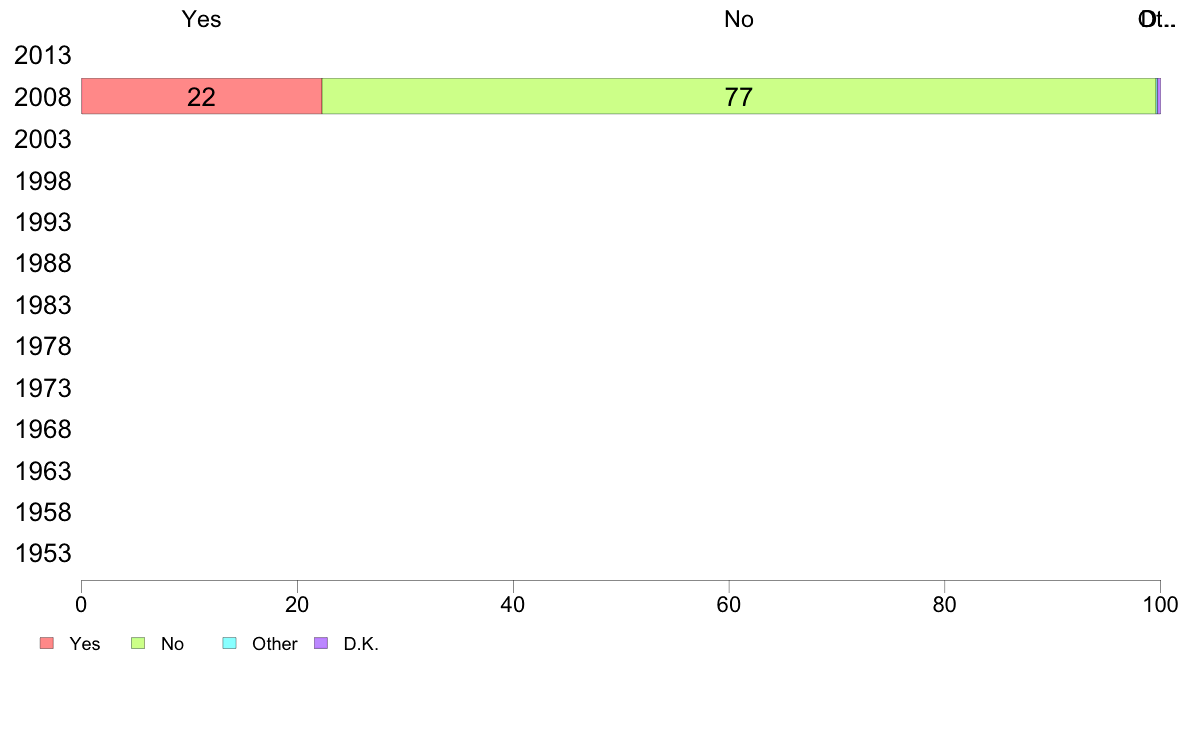Click the purple D.K. legend swatch
This screenshot has width=1188, height=736.
coord(321,644)
